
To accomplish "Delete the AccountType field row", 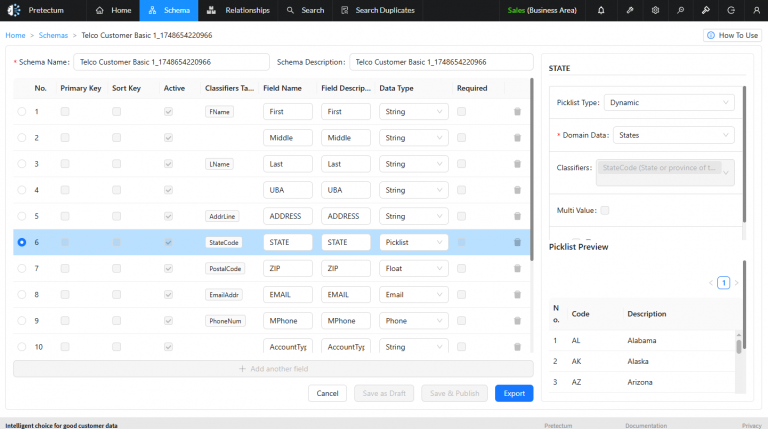I will coord(517,347).
